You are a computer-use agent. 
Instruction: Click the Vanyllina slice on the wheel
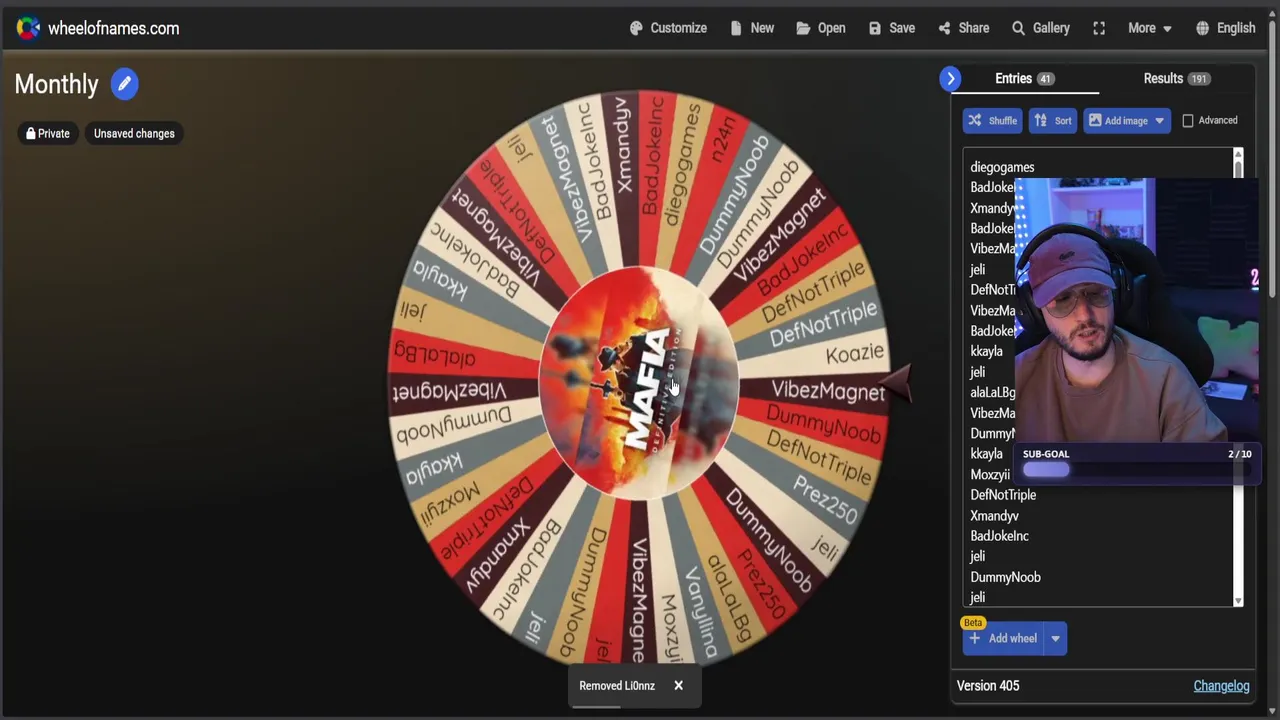(x=701, y=612)
